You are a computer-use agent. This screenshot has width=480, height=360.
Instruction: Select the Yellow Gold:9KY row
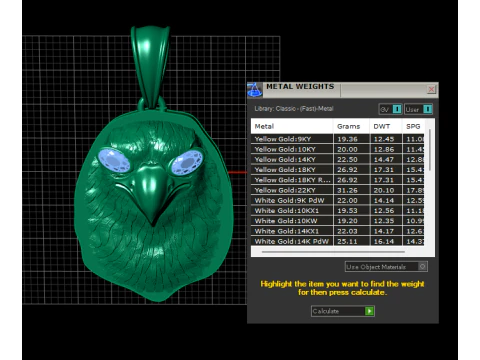[337, 139]
